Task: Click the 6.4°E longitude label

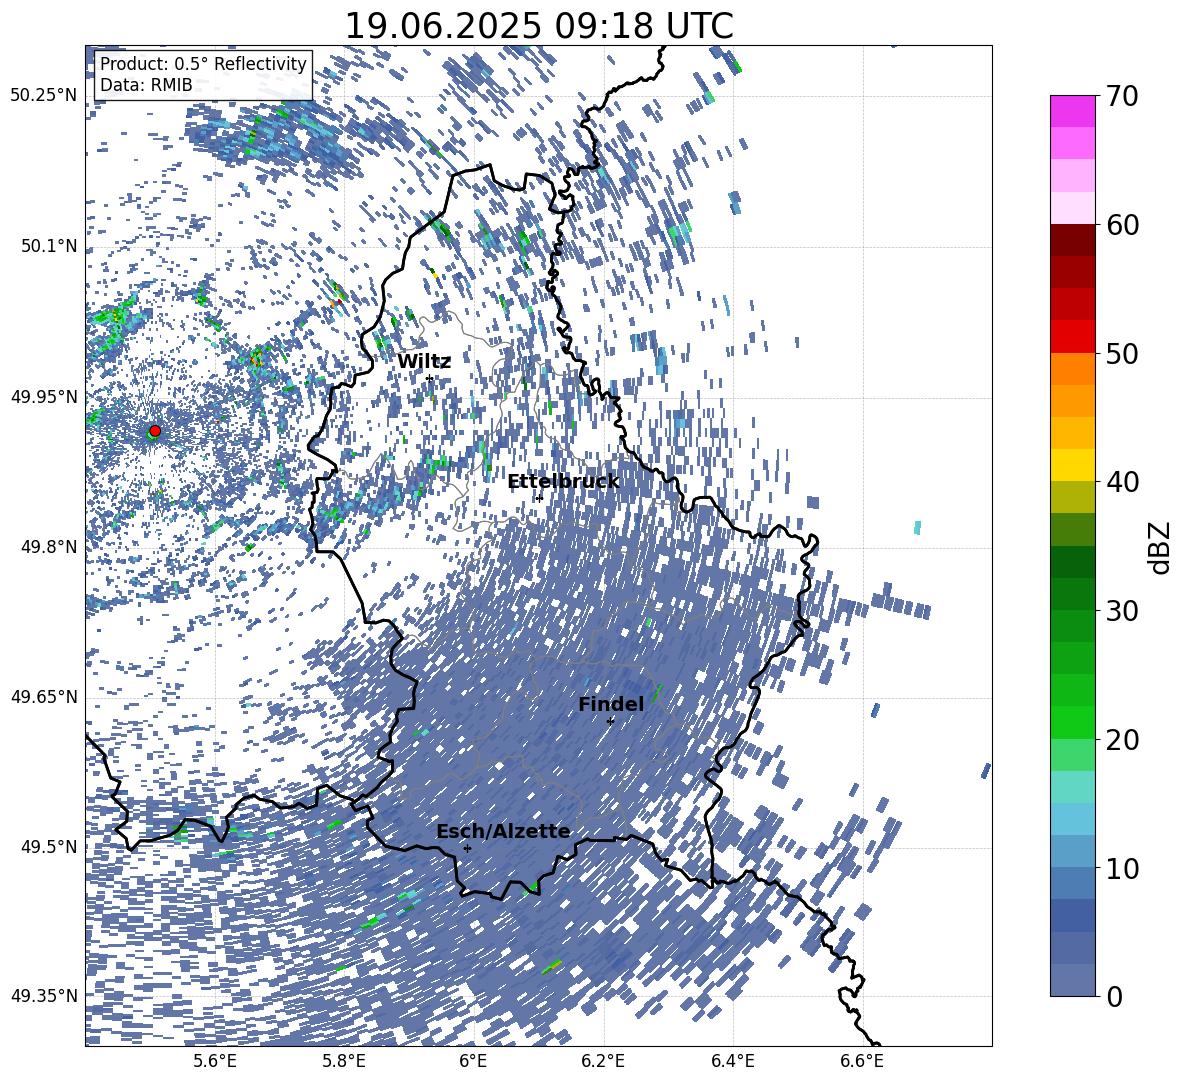Action: 733,1062
